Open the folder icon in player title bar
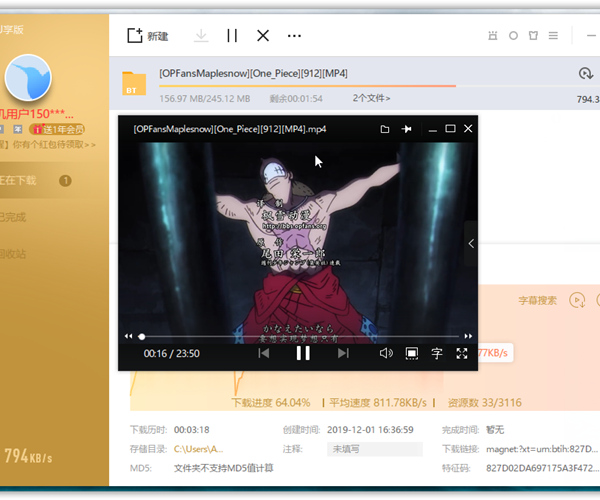This screenshot has height=500, width=600. point(385,129)
